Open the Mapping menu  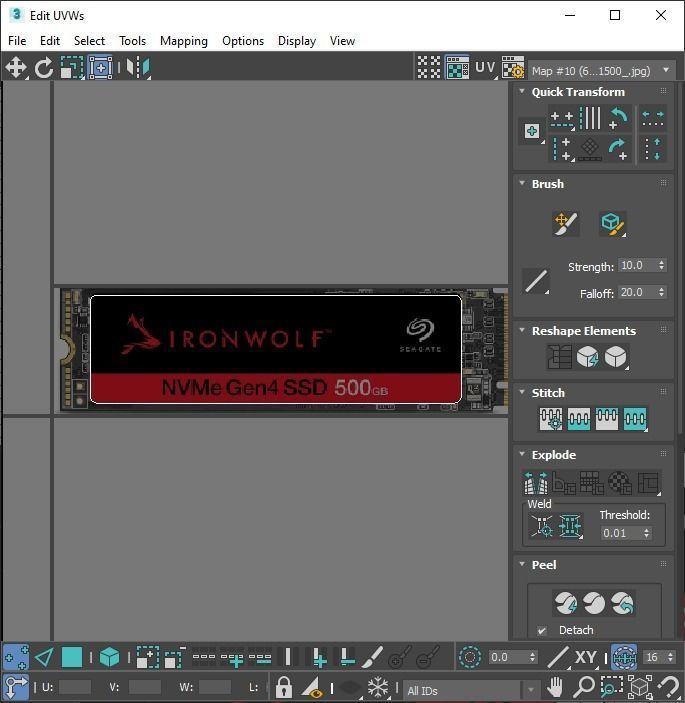(184, 41)
